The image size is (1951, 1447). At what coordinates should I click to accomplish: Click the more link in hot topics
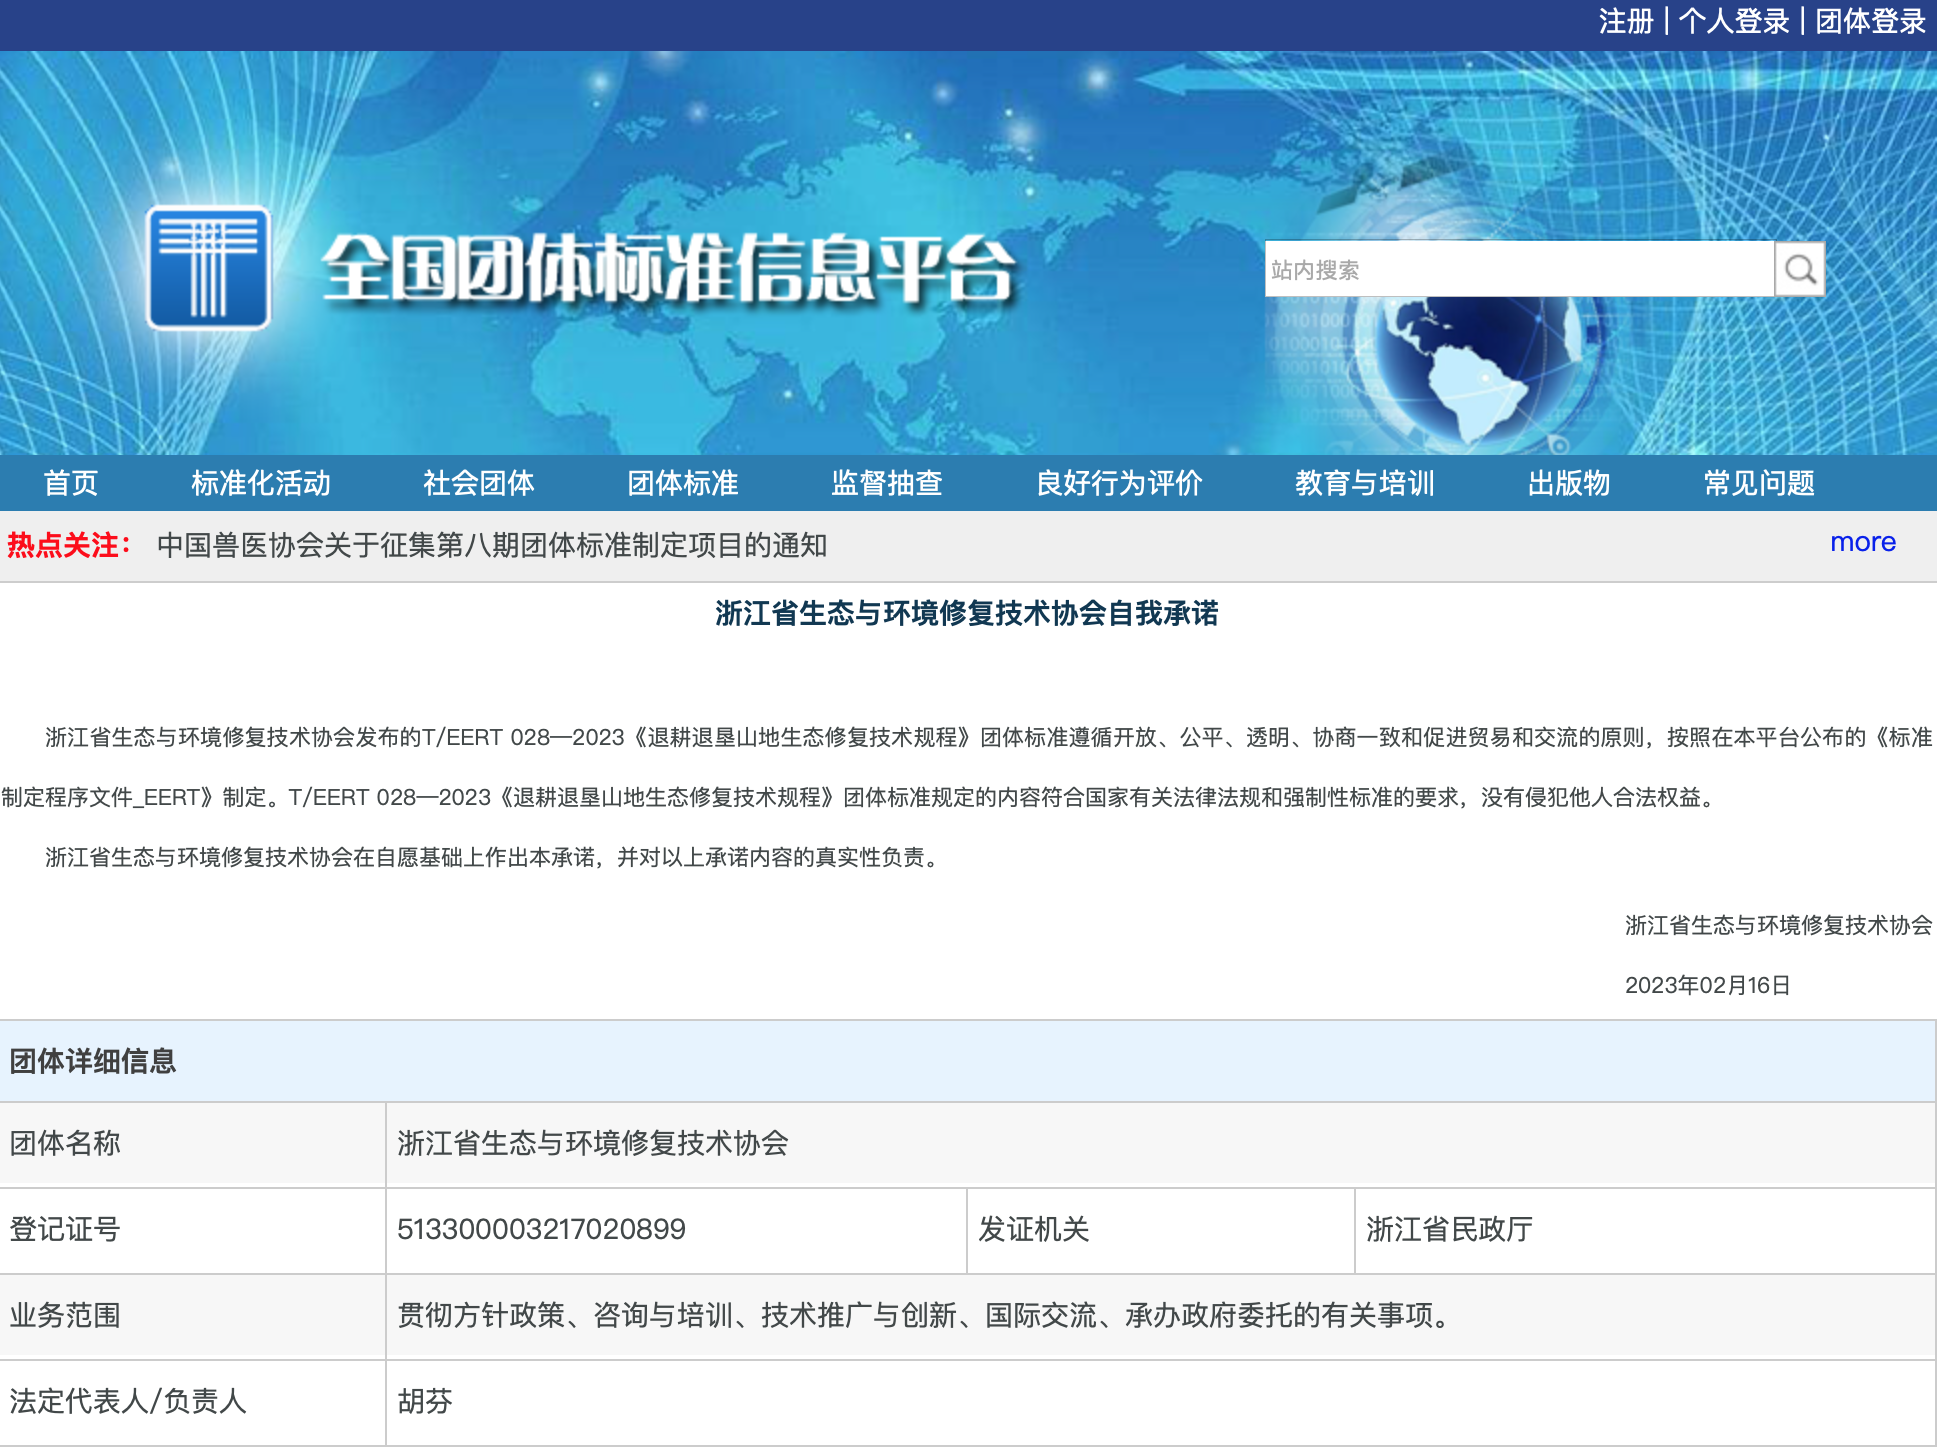pyautogui.click(x=1863, y=542)
